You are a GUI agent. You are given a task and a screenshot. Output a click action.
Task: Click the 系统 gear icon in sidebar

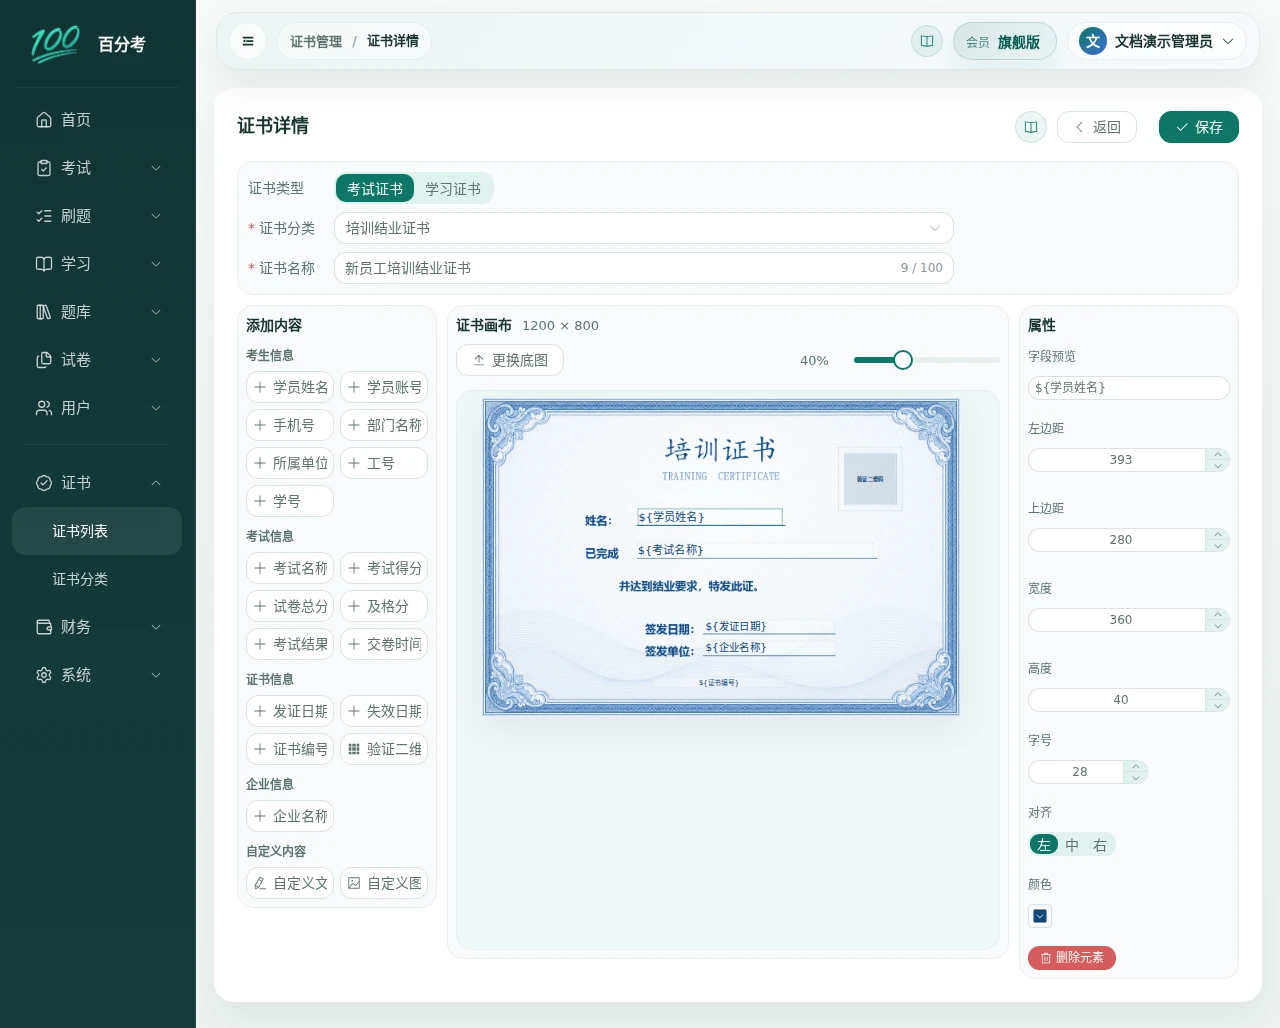tap(44, 675)
